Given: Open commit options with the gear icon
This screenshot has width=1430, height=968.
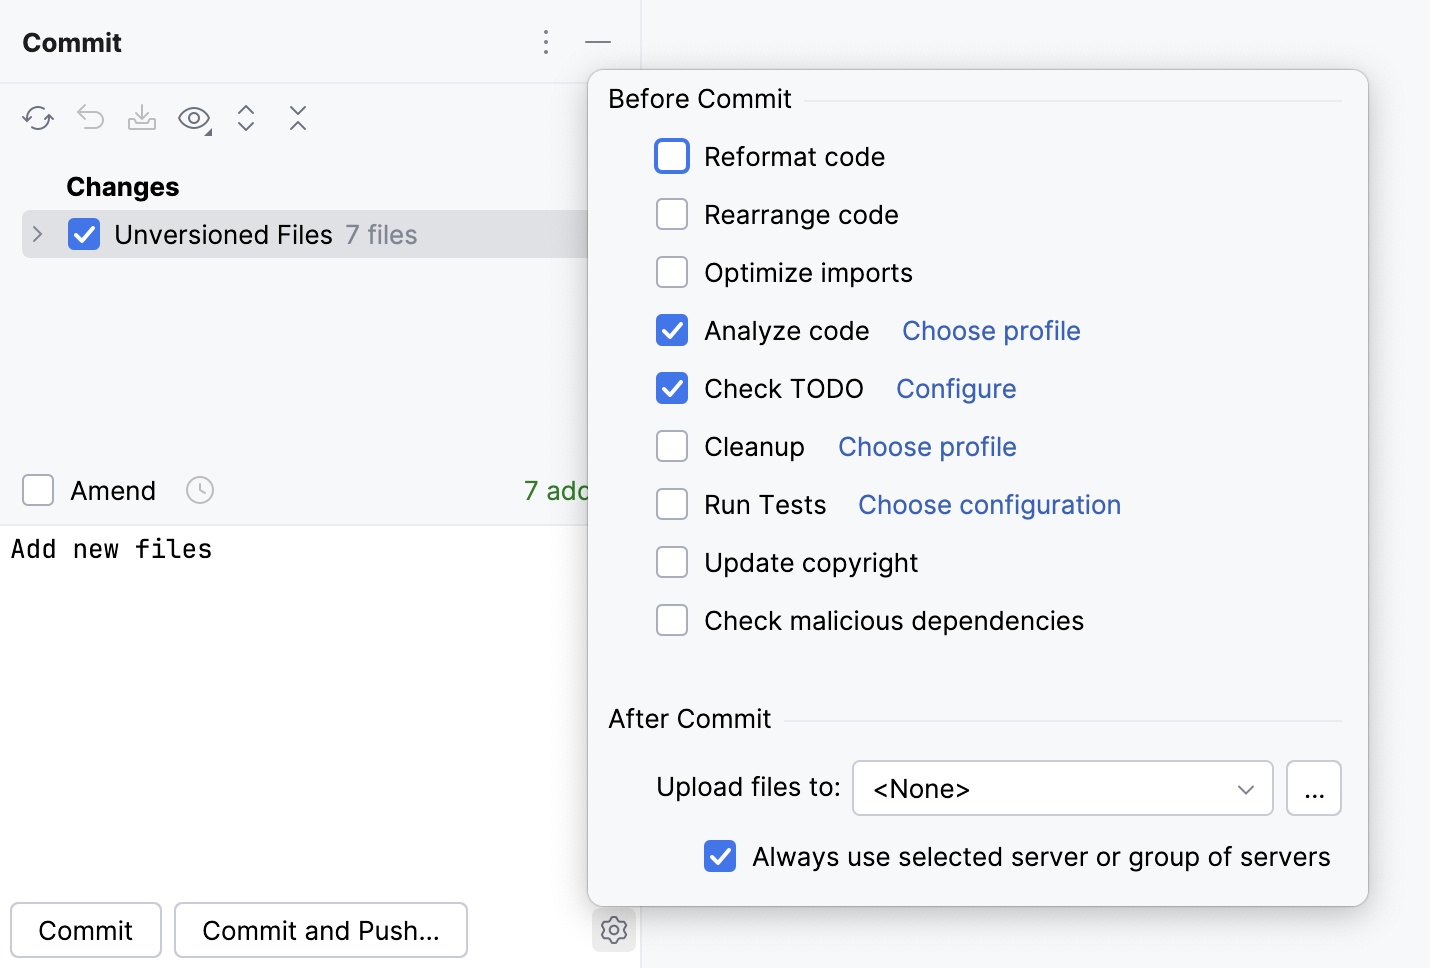Looking at the screenshot, I should pos(613,930).
